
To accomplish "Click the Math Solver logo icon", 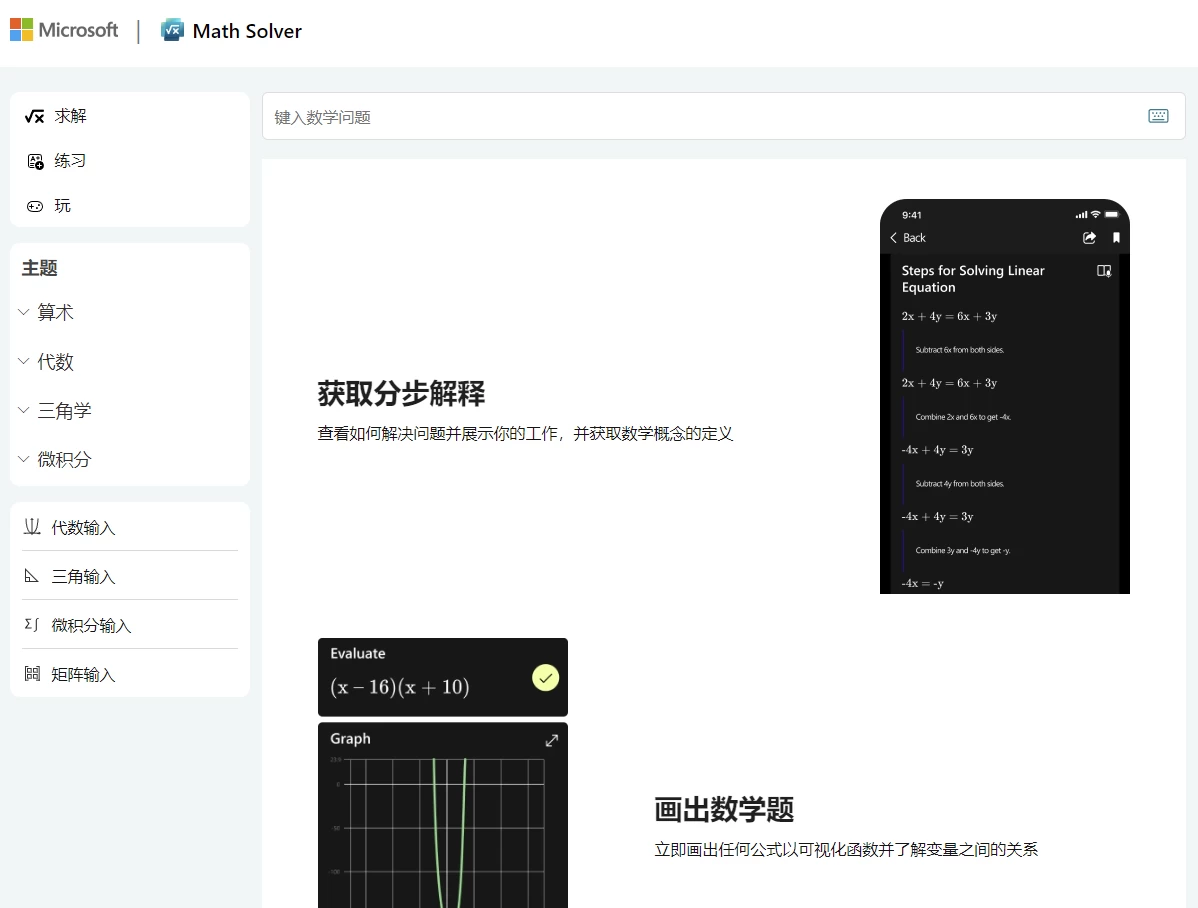I will pos(172,30).
